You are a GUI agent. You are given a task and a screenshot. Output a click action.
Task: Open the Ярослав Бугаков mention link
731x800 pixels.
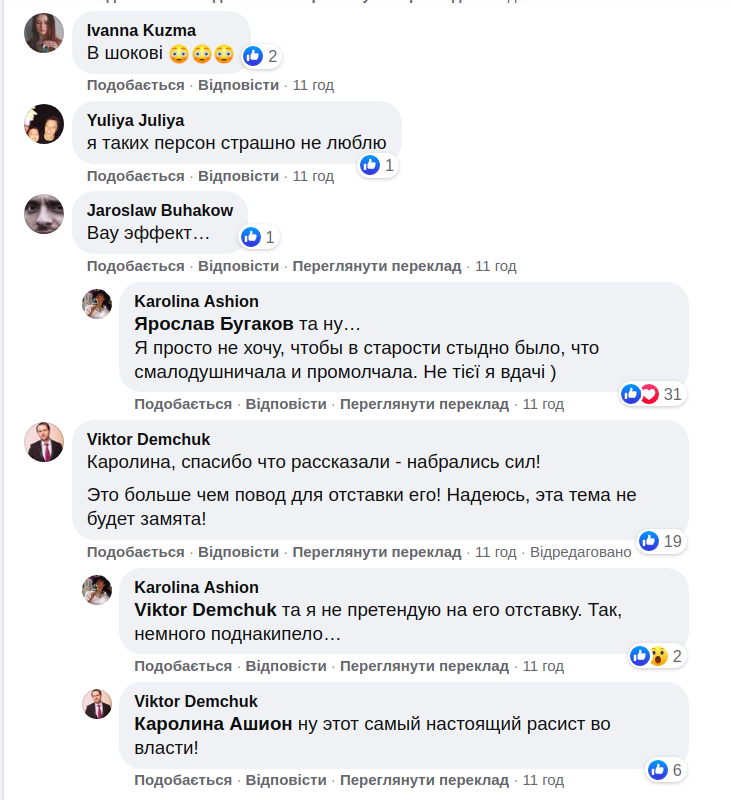pos(214,324)
